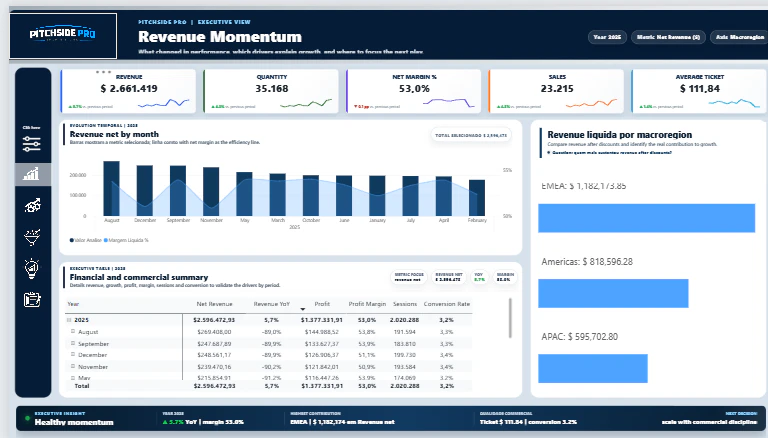Click the Total Selecionado badge
Screen dimensions: 768x438
(471, 135)
